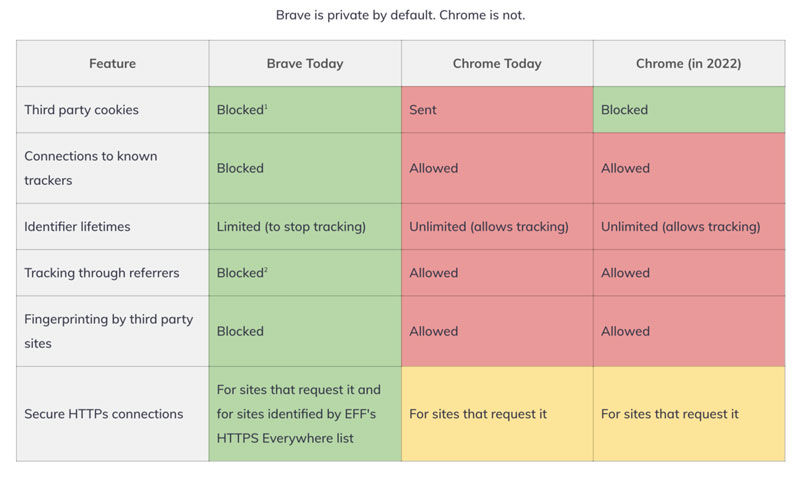Select the Brave Today column header
Screen dimensions: 800x478
coord(305,63)
